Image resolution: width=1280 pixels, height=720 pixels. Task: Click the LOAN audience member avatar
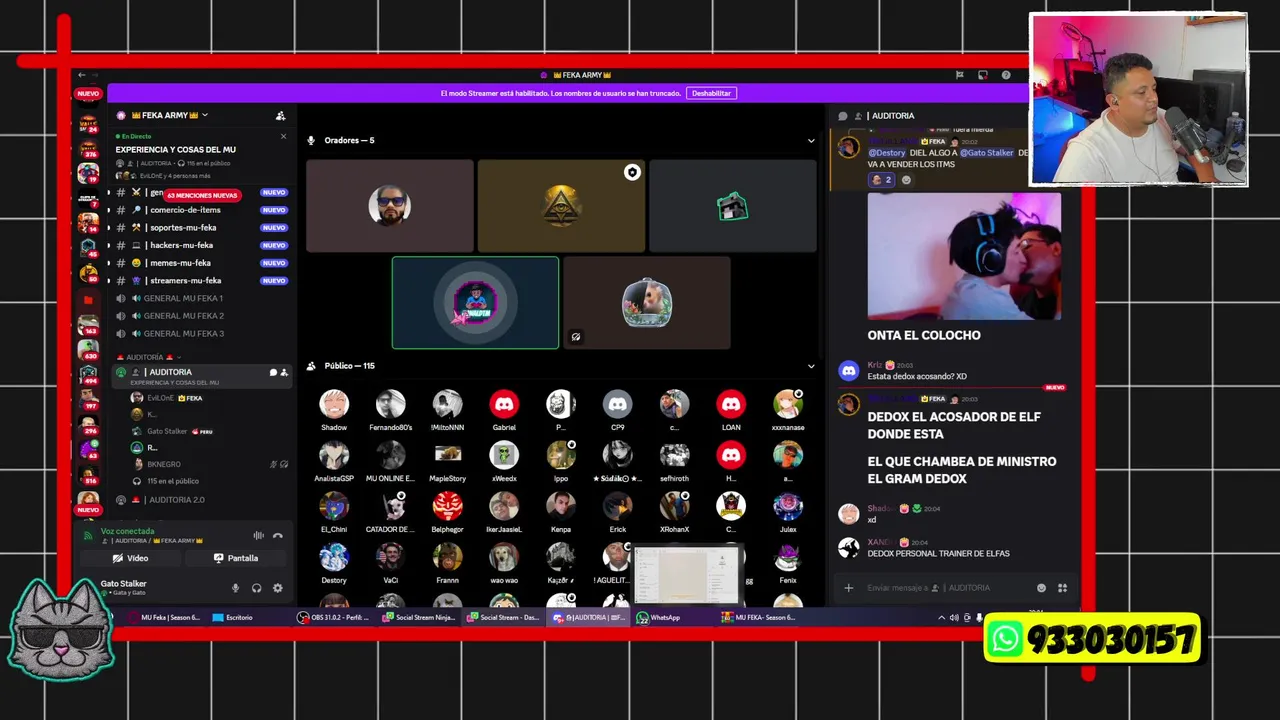[731, 404]
